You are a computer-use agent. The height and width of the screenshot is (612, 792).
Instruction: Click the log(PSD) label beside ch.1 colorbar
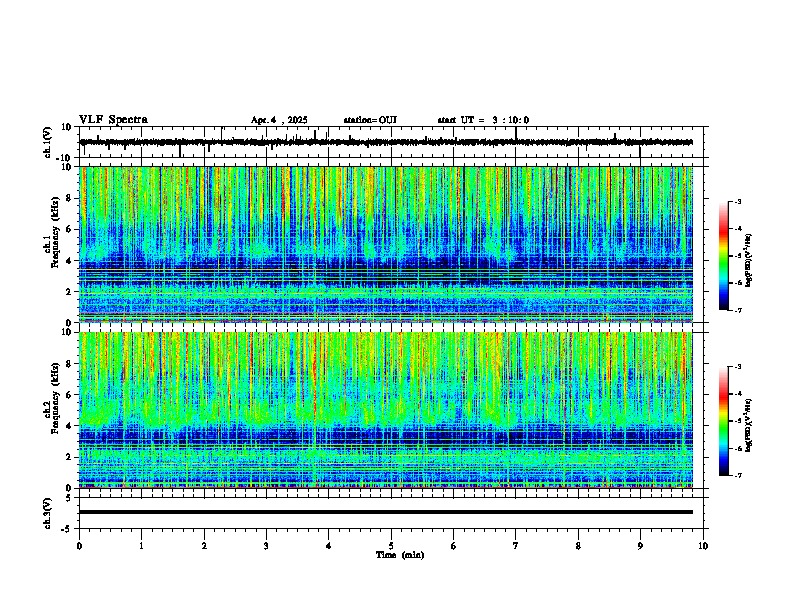coord(748,260)
